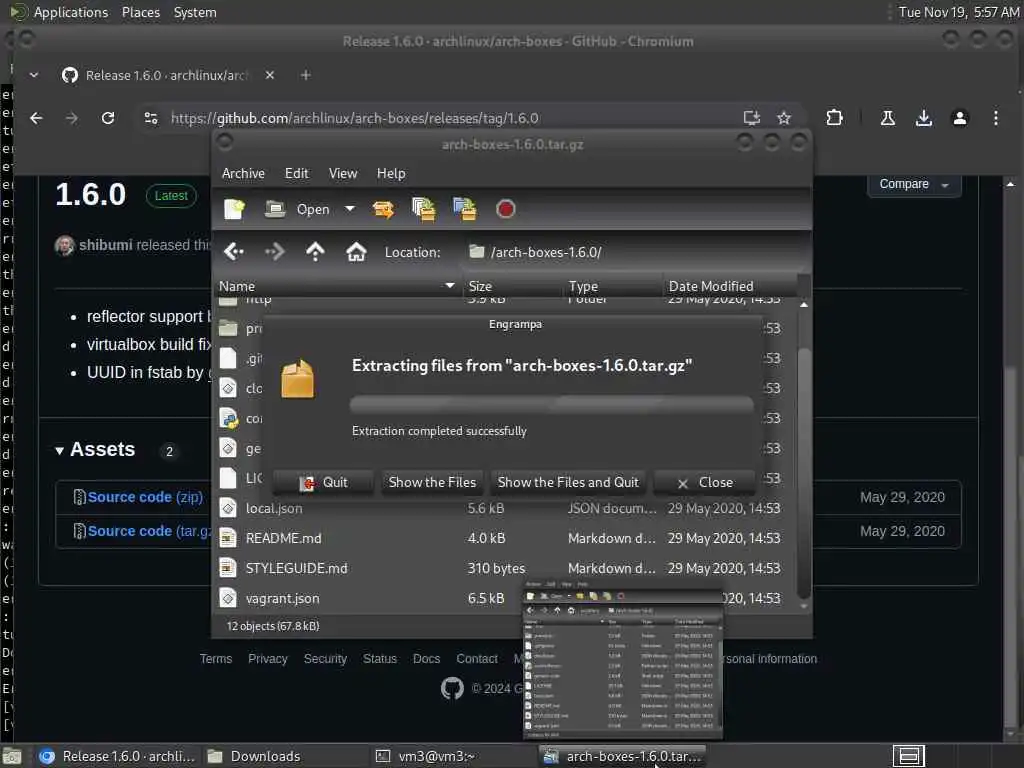Image resolution: width=1024 pixels, height=768 pixels.
Task: Open the Compare dropdown on GitHub
Action: 914,184
